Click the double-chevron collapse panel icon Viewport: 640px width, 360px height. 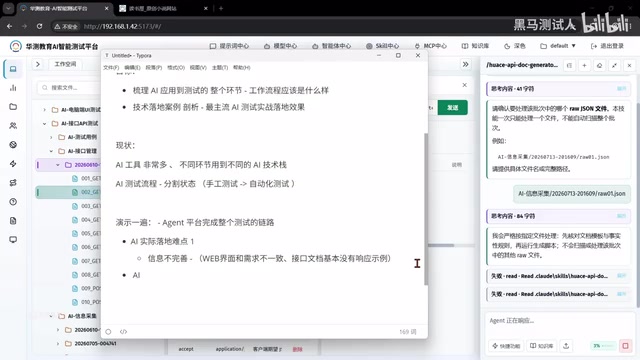point(465,64)
